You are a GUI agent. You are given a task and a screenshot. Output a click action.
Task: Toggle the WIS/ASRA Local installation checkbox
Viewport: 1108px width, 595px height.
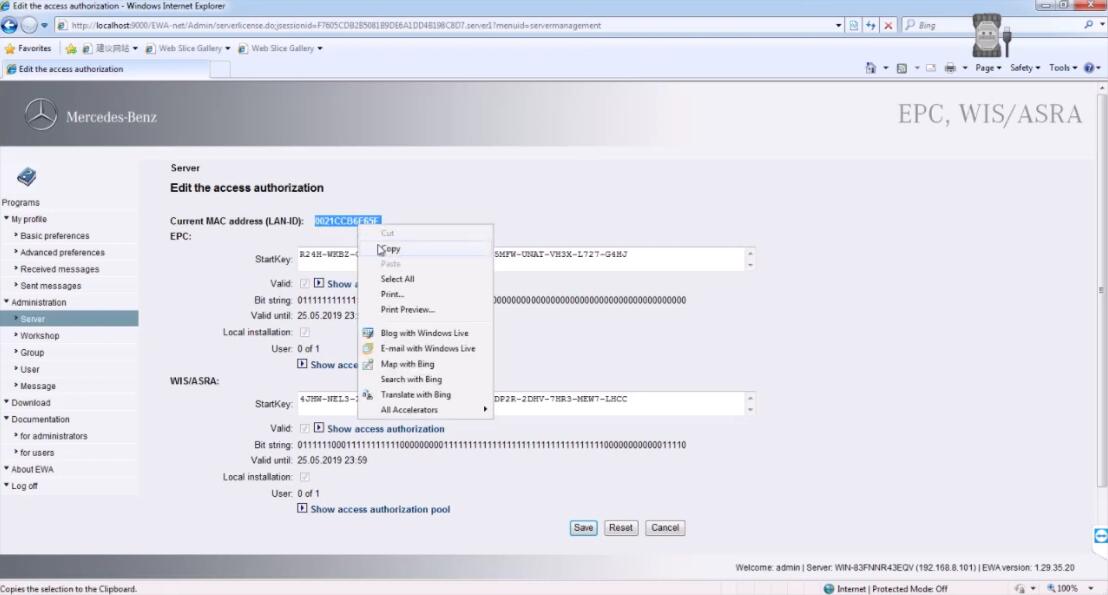pos(305,477)
